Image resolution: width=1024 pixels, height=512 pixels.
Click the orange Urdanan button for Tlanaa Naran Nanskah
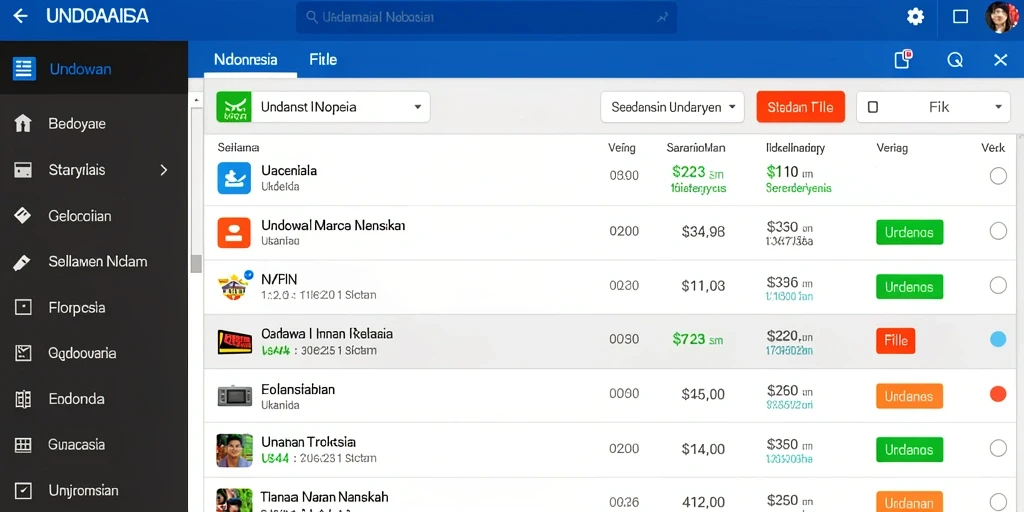(909, 502)
